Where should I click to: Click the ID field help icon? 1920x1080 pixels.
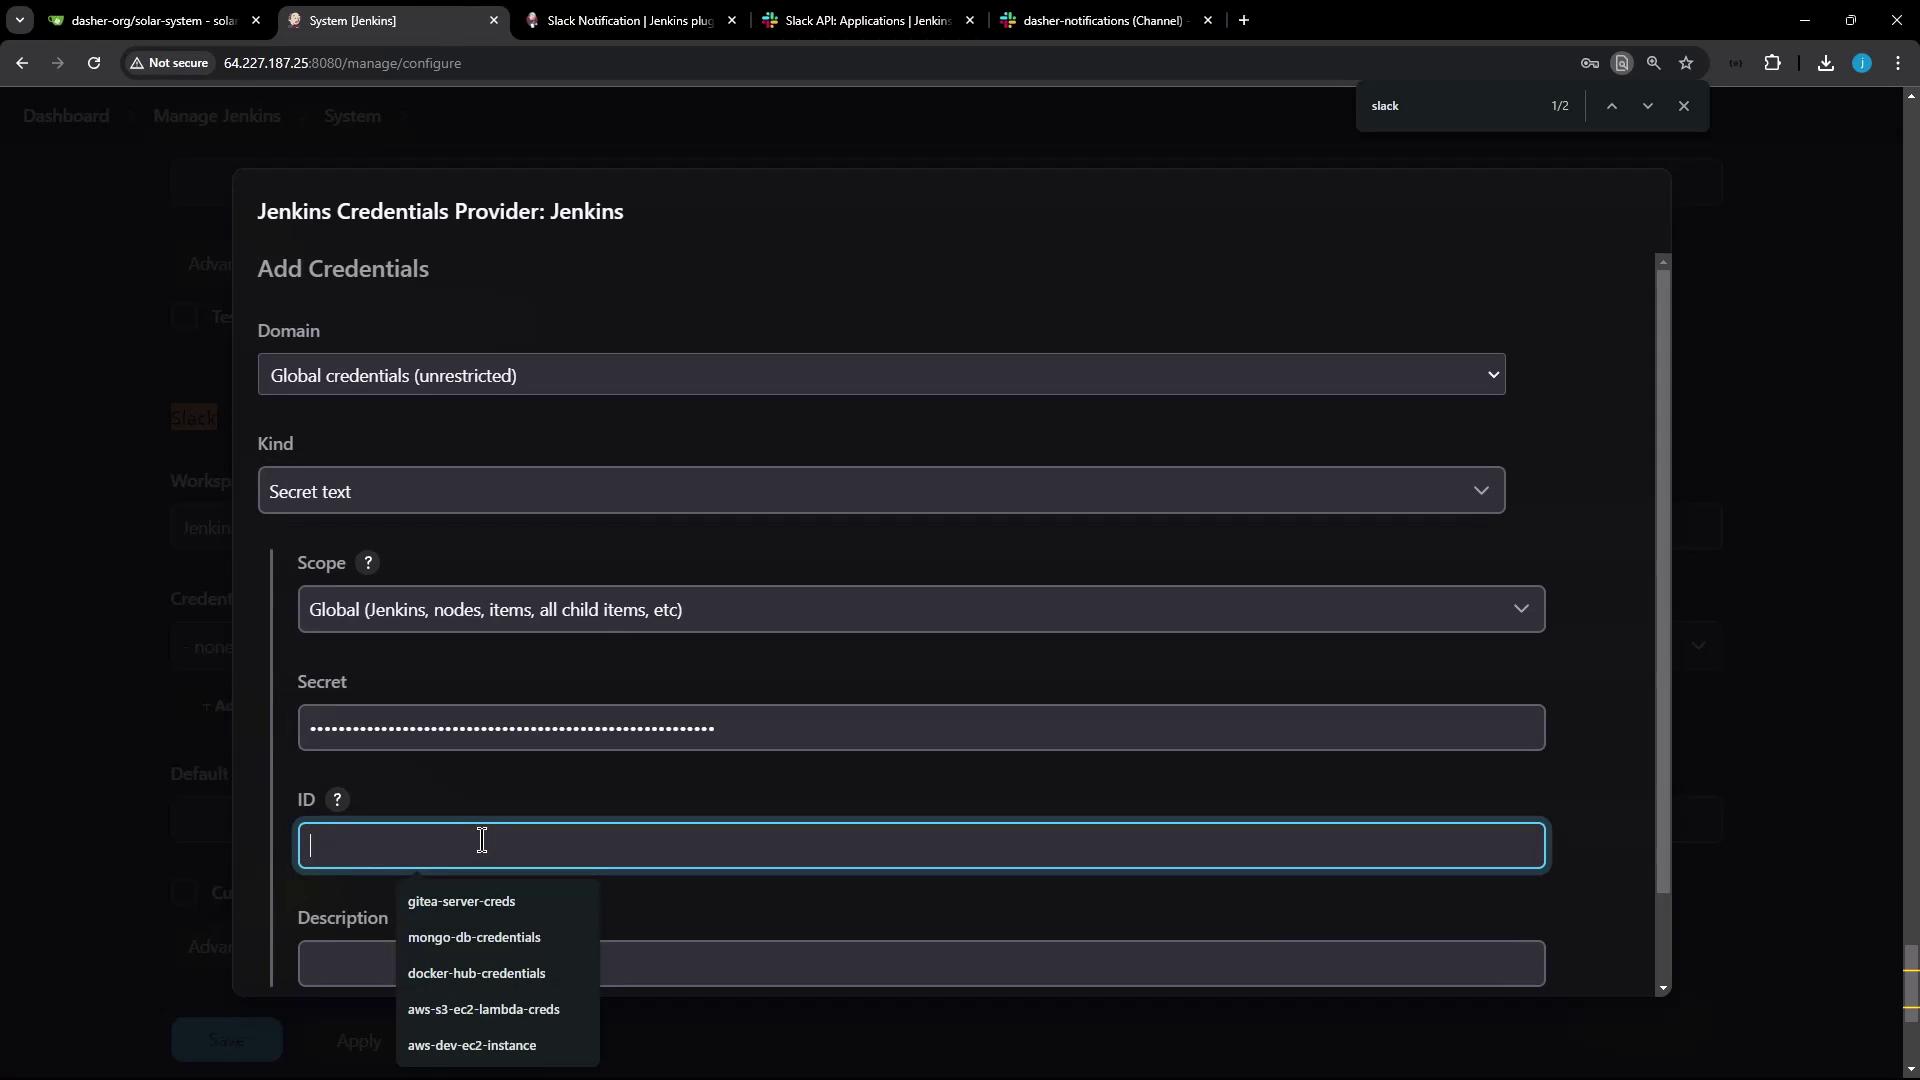337,800
